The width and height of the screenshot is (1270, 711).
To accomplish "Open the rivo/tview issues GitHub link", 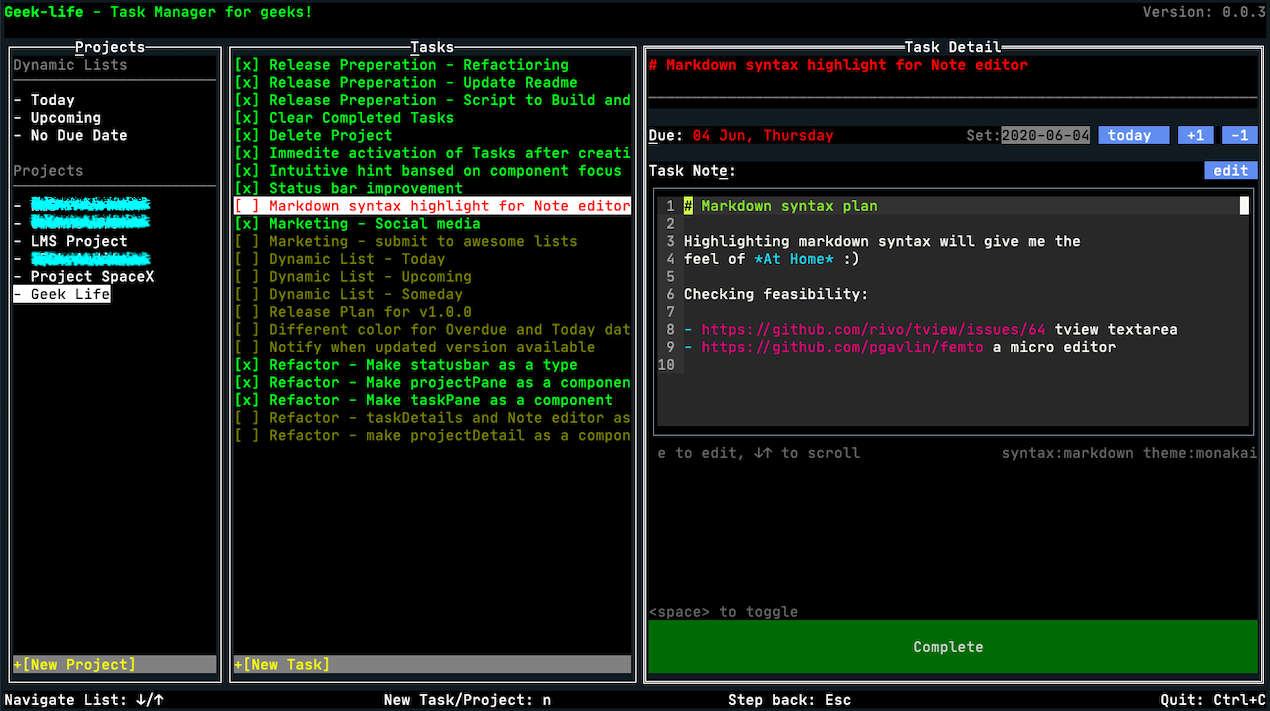I will [x=873, y=330].
